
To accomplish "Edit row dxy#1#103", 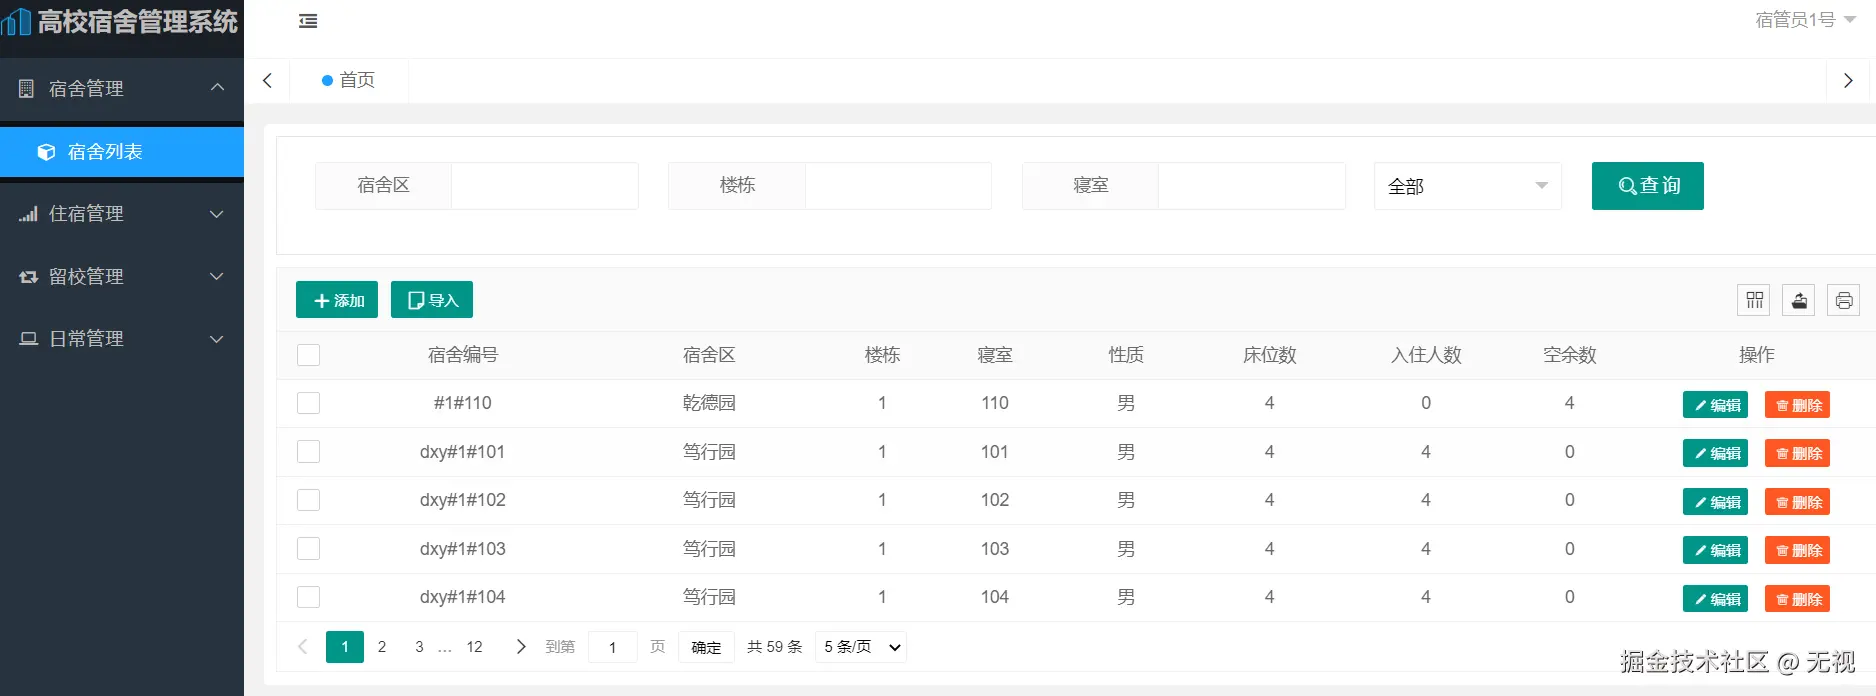I will [1715, 550].
